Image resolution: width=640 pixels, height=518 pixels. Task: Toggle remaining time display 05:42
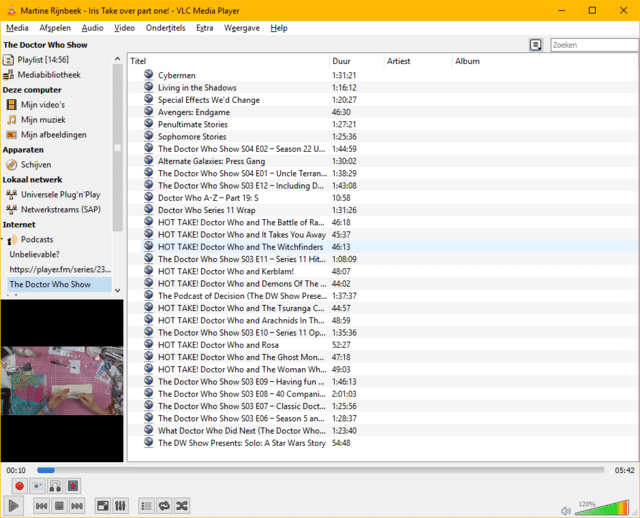point(624,470)
